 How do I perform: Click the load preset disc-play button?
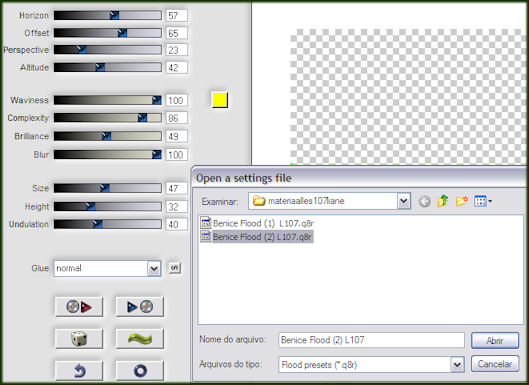pos(79,307)
